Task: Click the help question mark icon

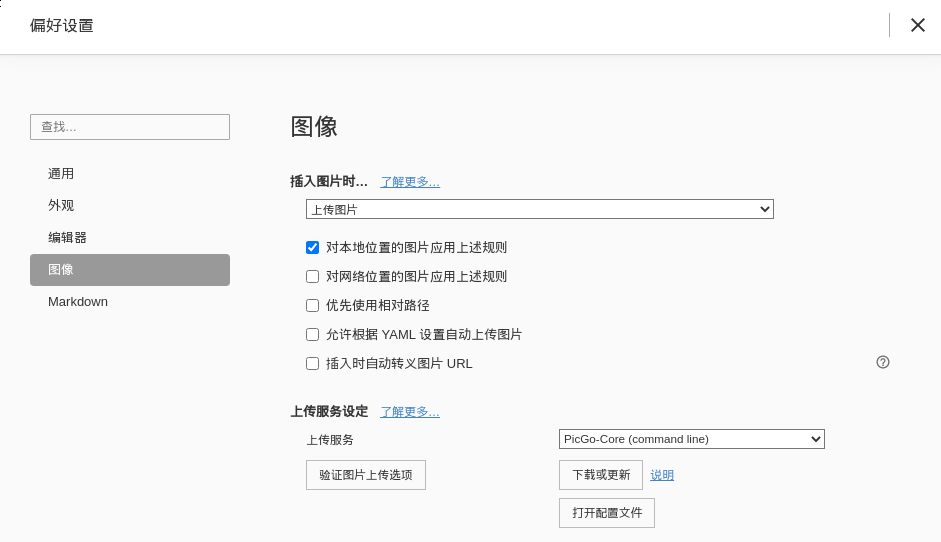Action: point(883,362)
